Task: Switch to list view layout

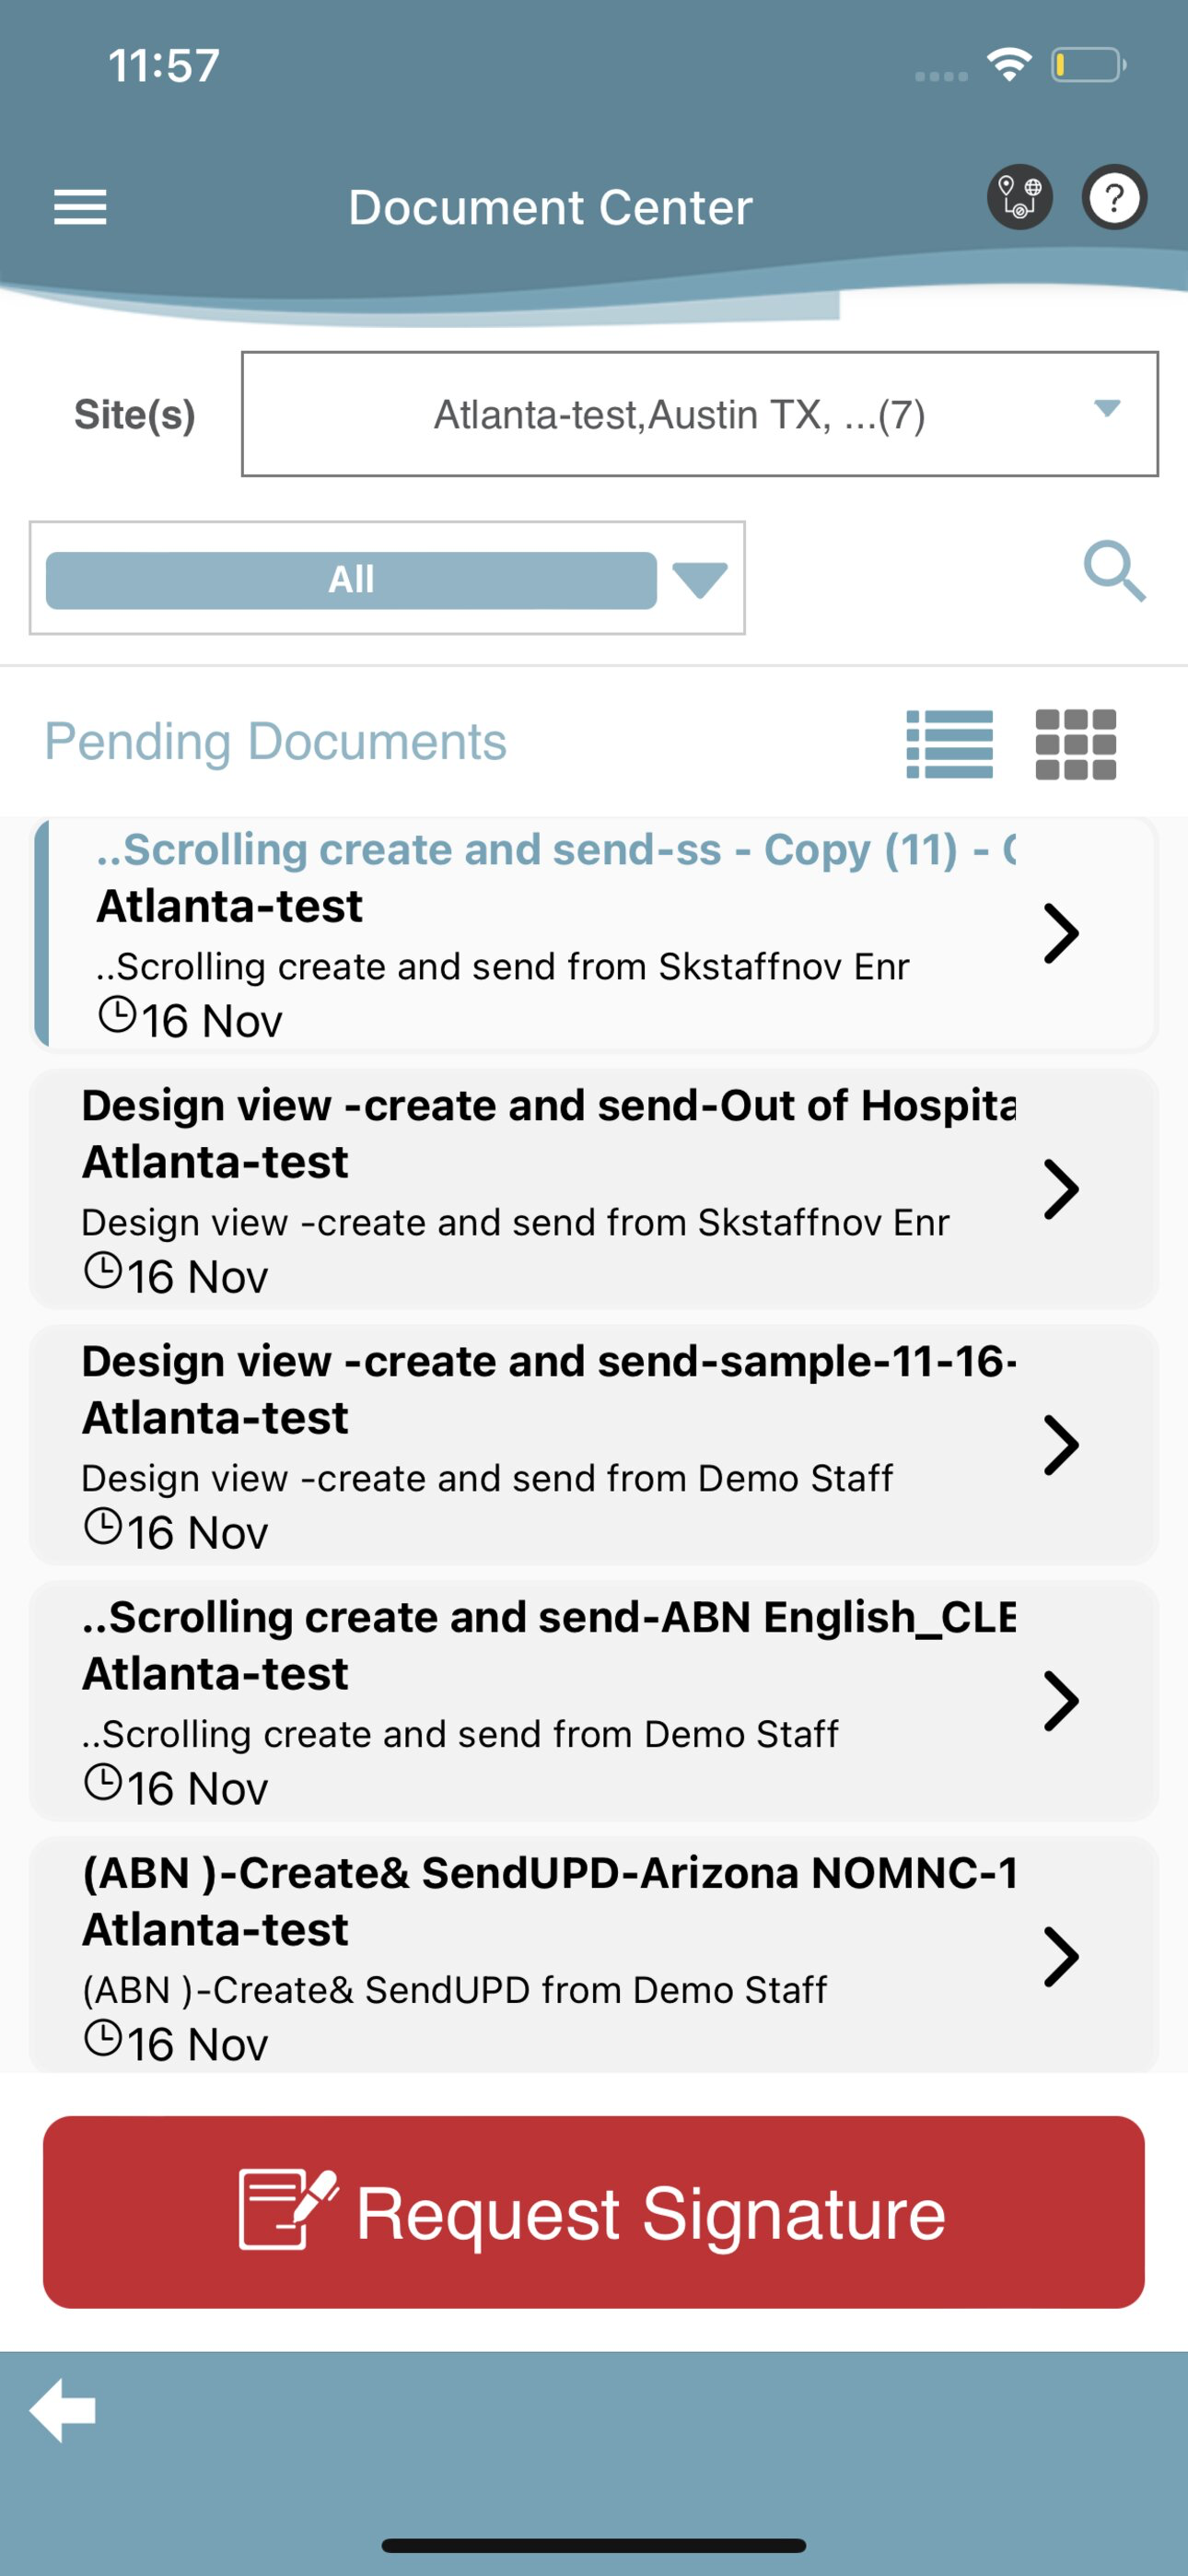Action: coord(949,744)
